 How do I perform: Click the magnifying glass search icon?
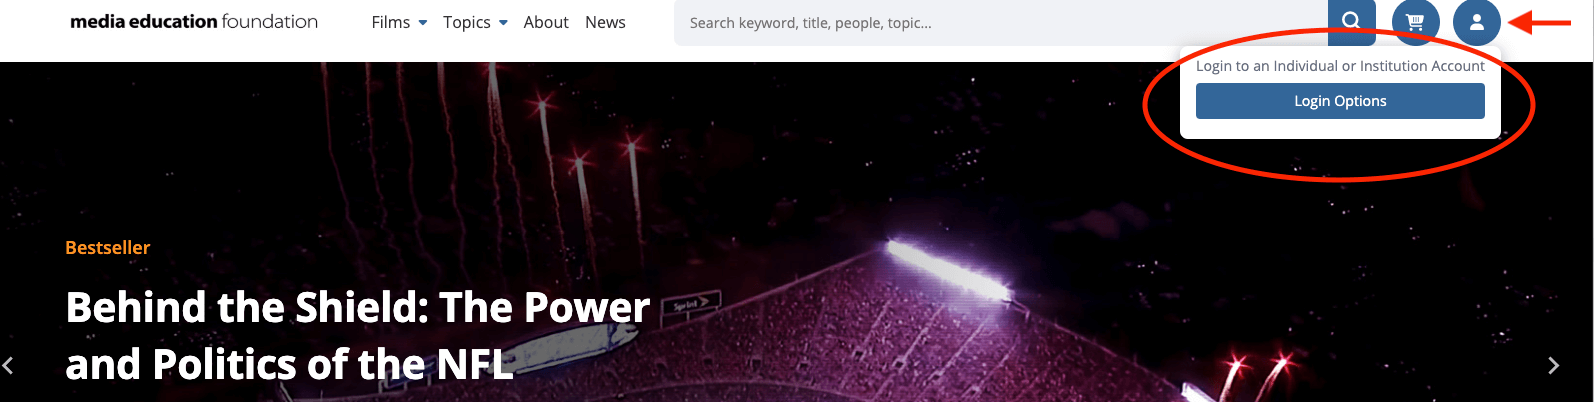(x=1351, y=22)
